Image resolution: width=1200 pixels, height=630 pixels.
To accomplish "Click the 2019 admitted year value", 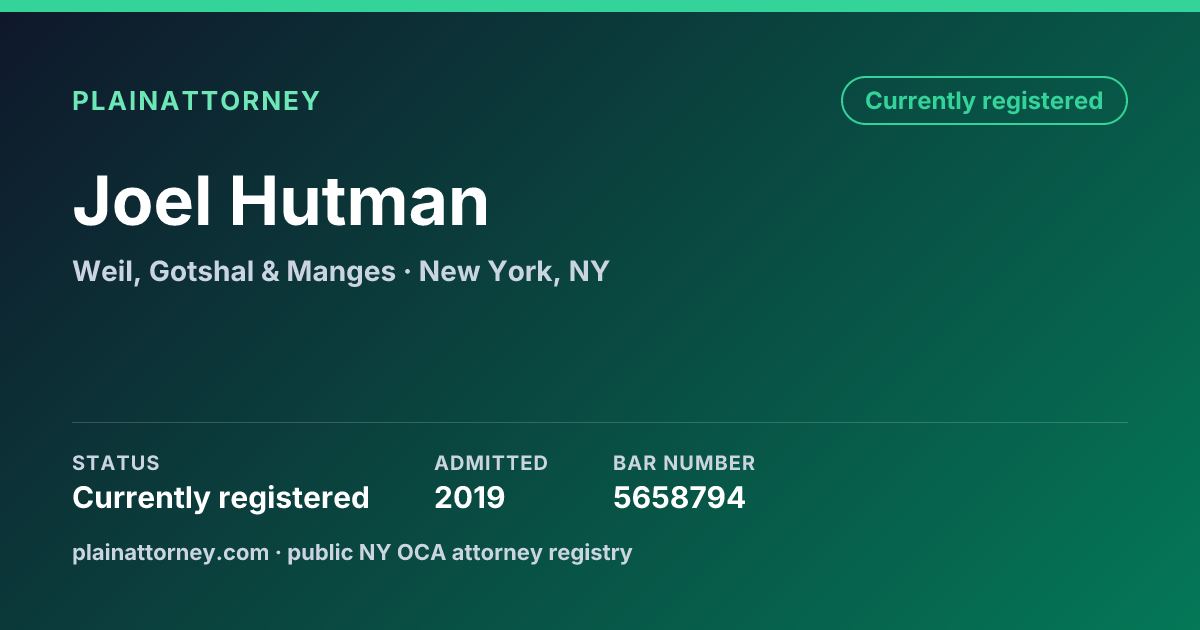I will 470,497.
